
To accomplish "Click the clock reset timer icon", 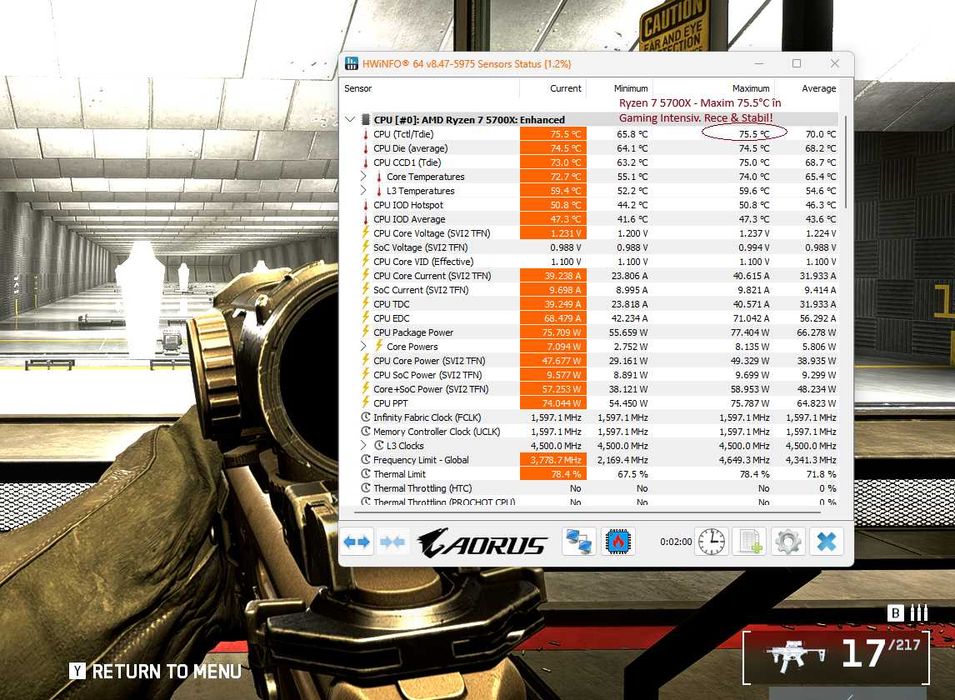I will [711, 542].
